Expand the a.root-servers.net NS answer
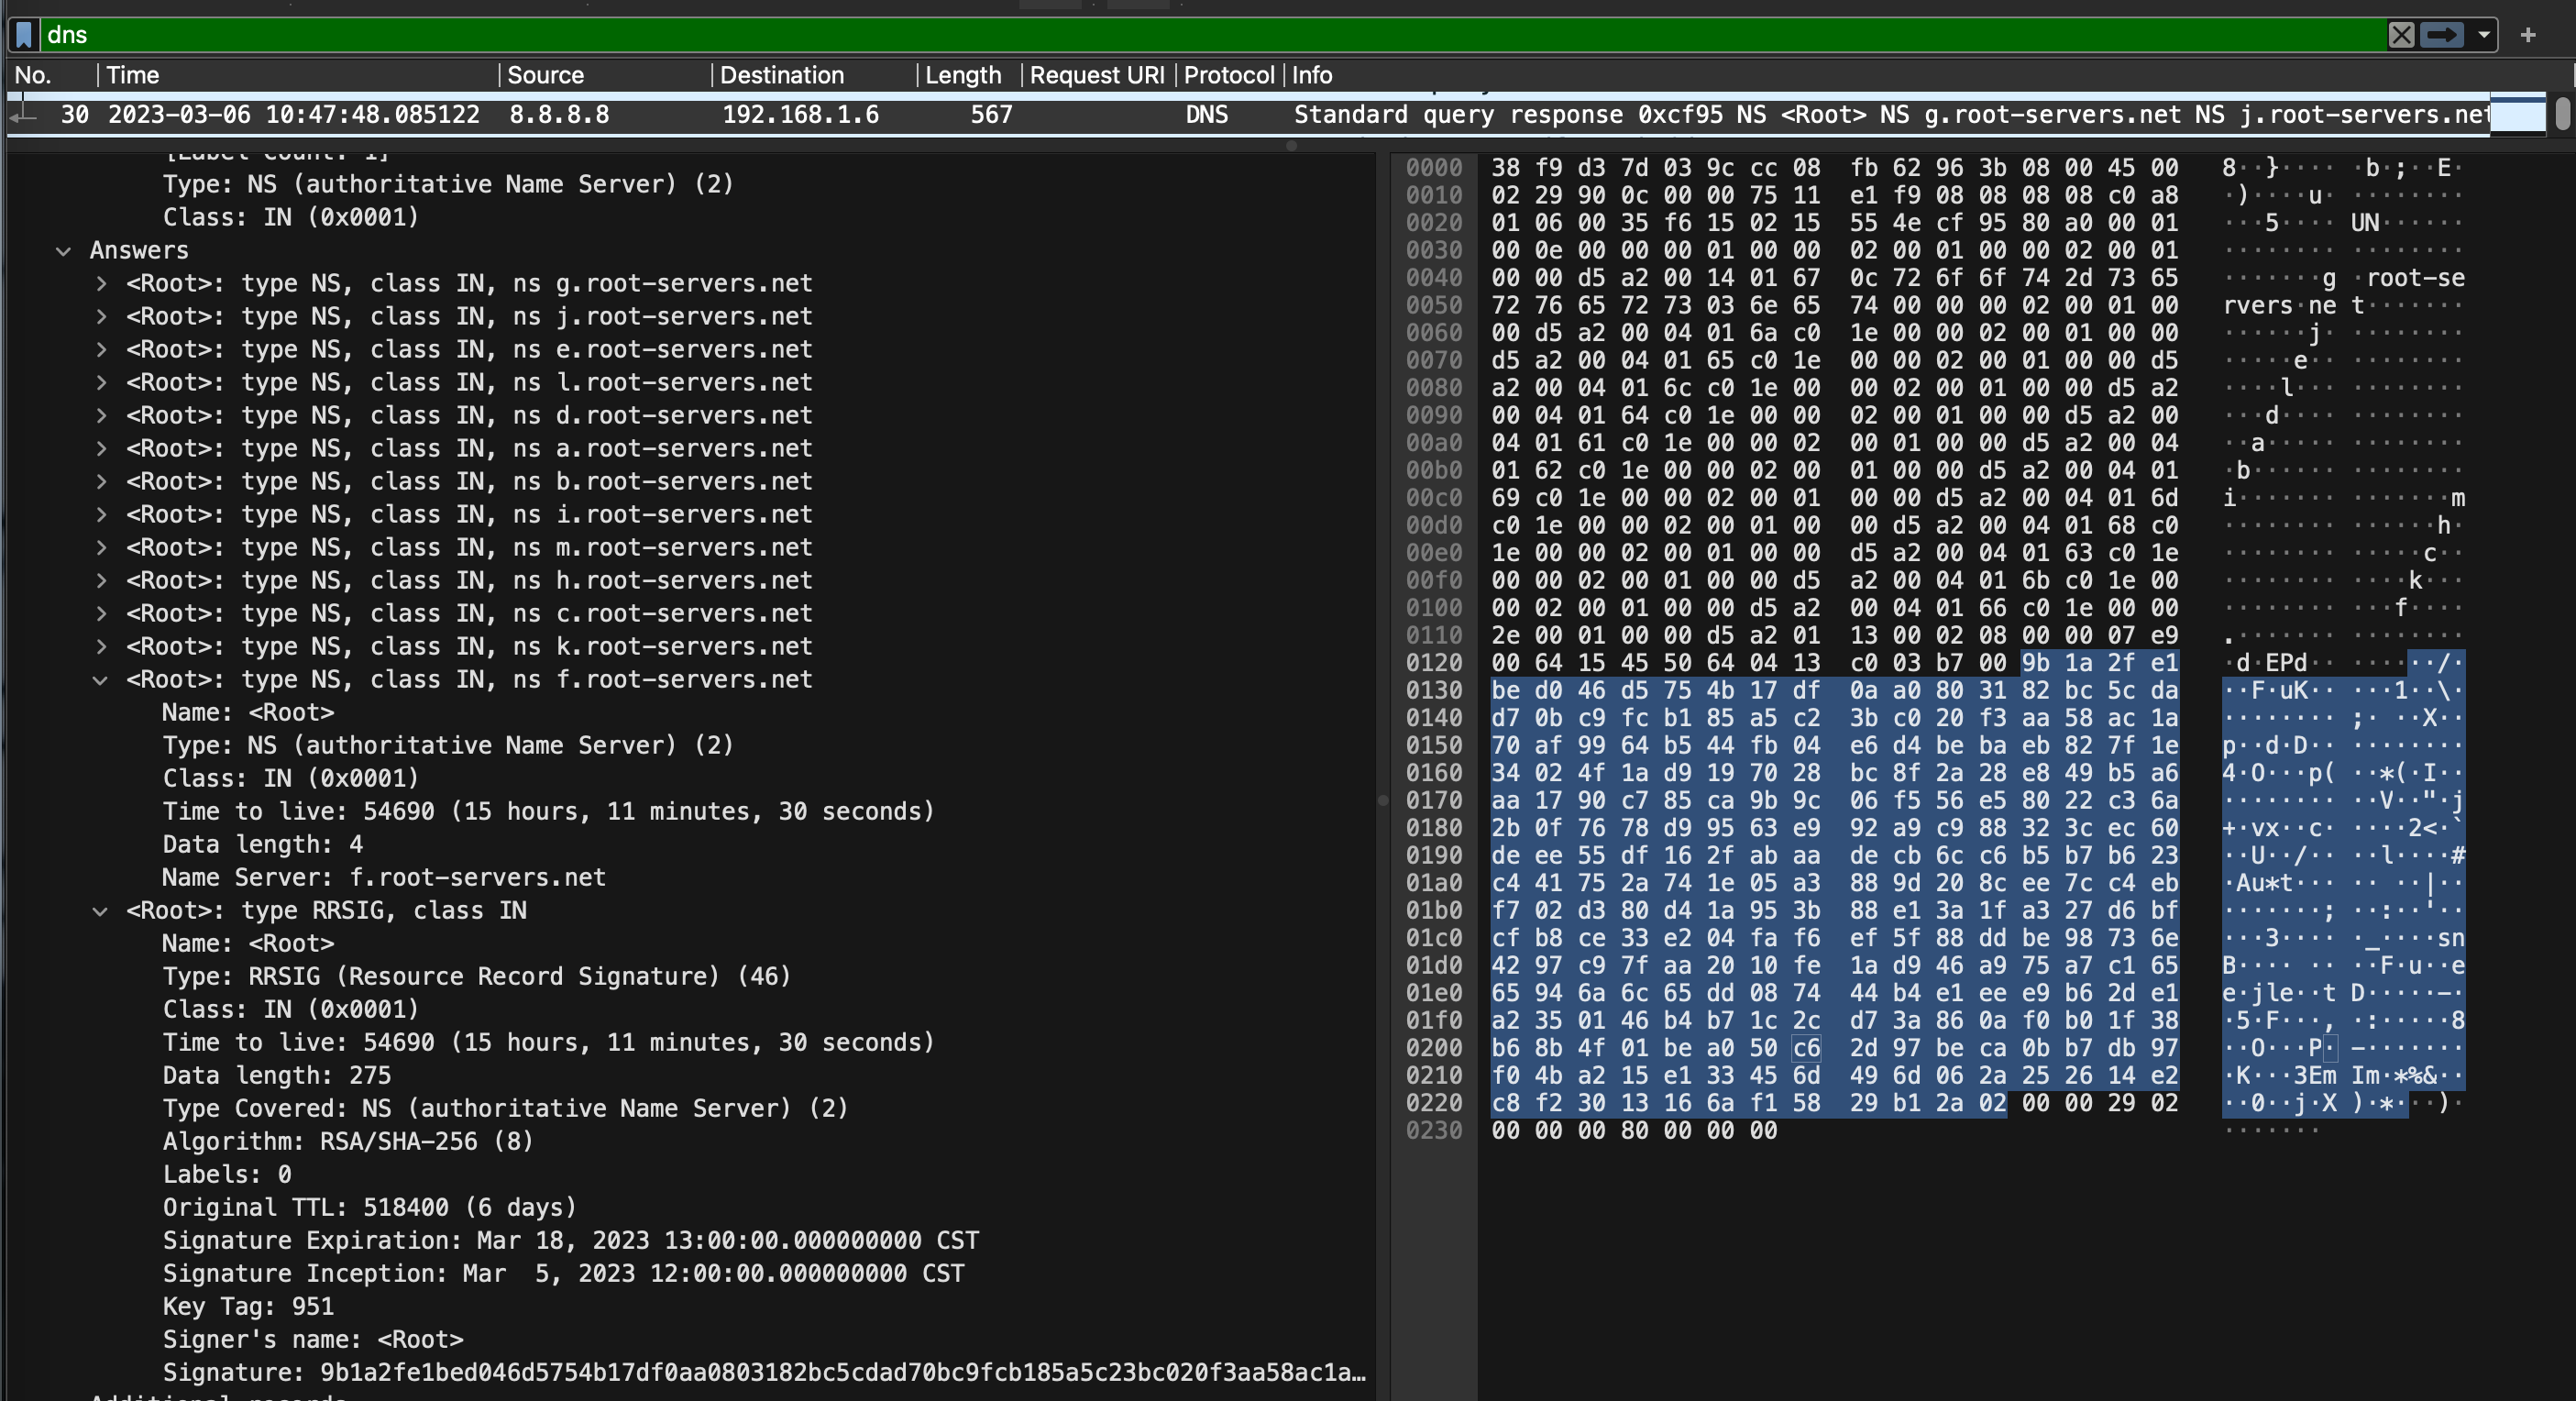The image size is (2576, 1401). pyautogui.click(x=101, y=449)
